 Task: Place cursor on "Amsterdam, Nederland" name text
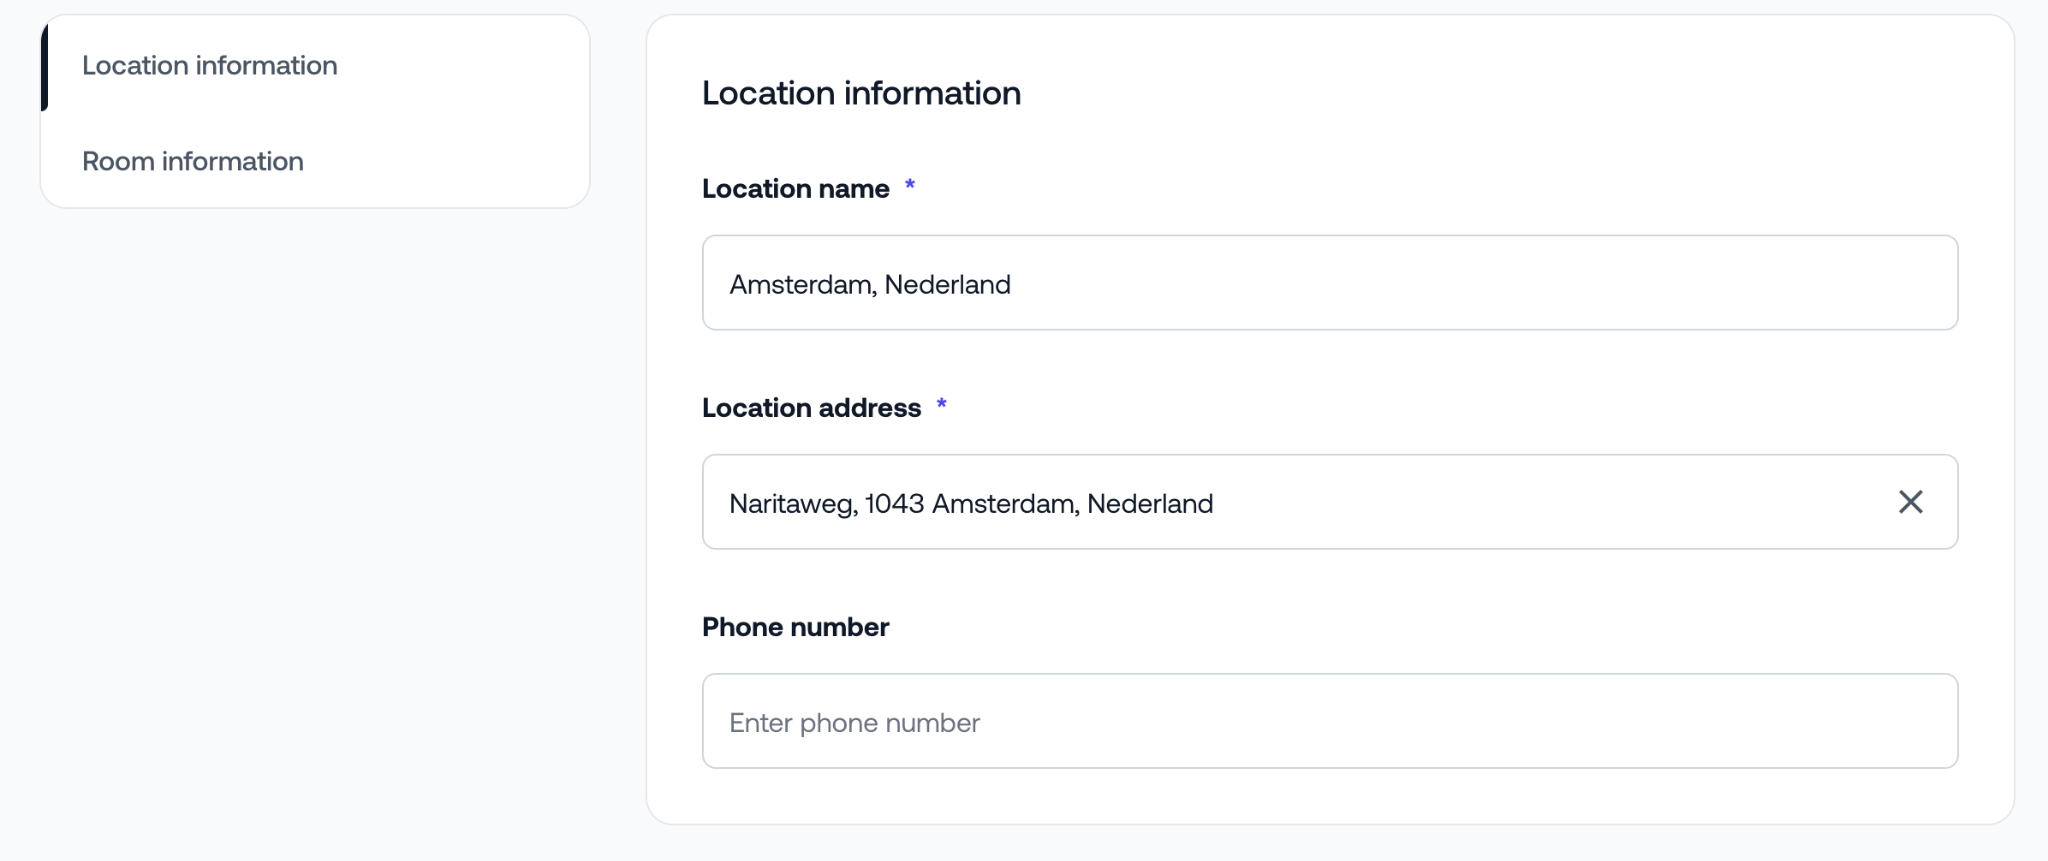(869, 285)
